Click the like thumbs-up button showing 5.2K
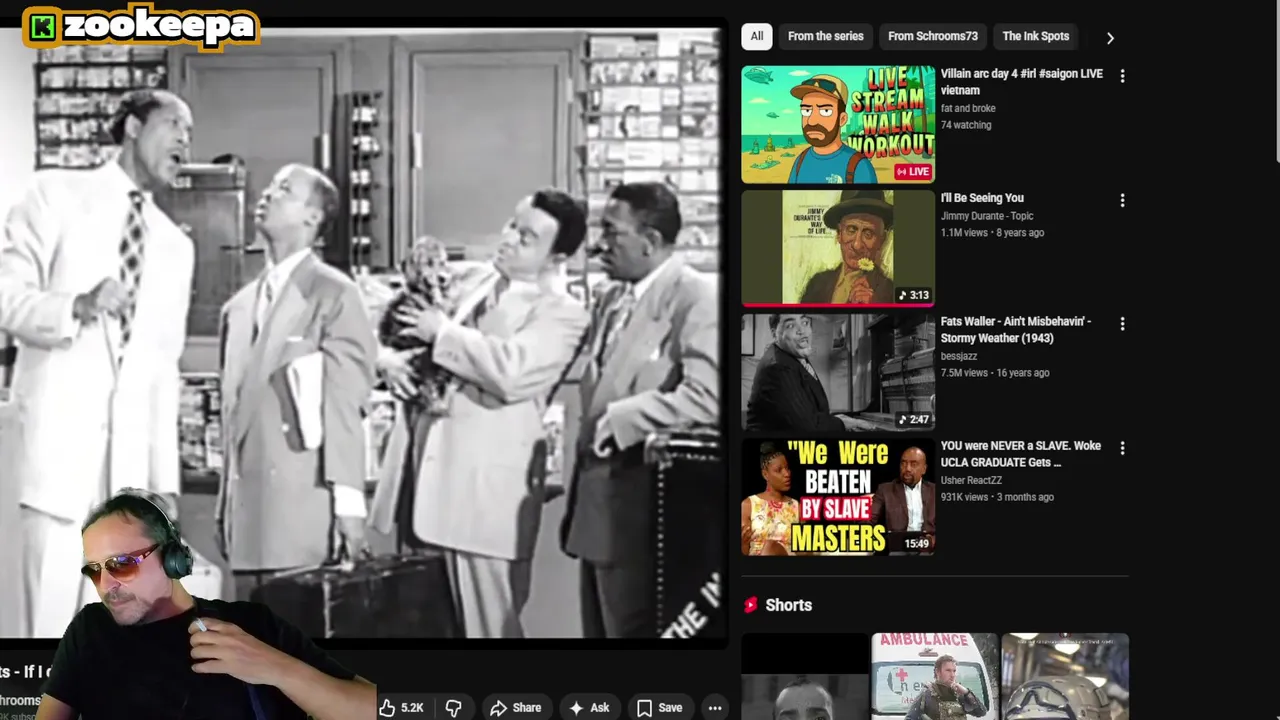The width and height of the screenshot is (1280, 720). click(x=401, y=708)
